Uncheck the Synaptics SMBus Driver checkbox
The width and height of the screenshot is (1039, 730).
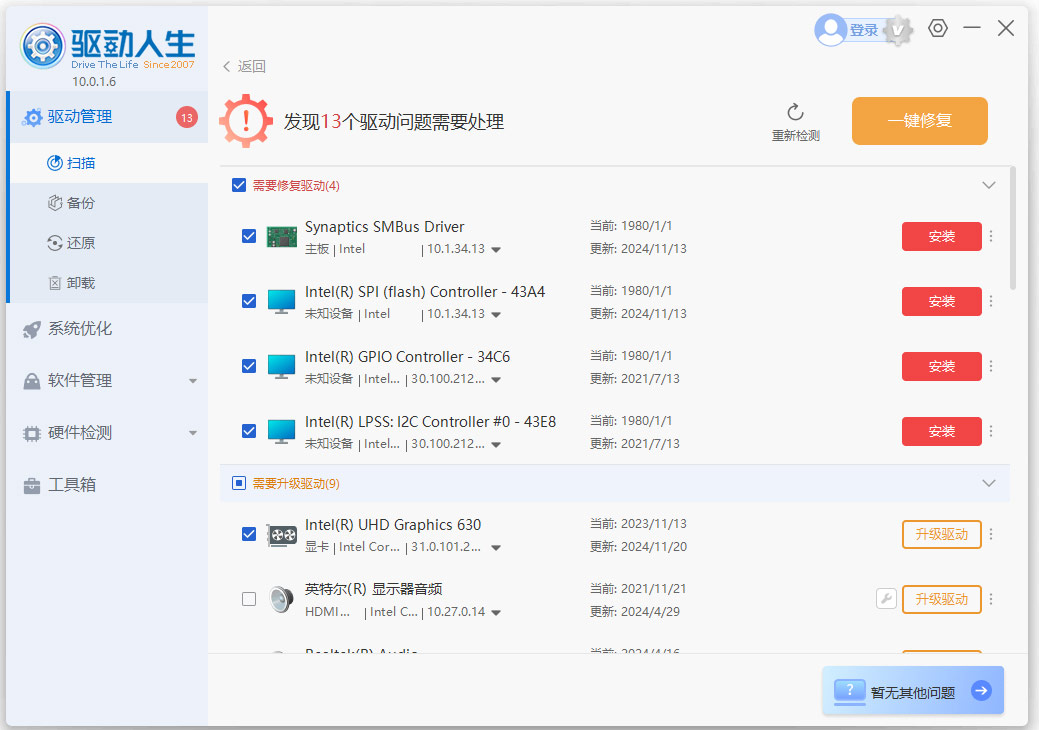248,236
